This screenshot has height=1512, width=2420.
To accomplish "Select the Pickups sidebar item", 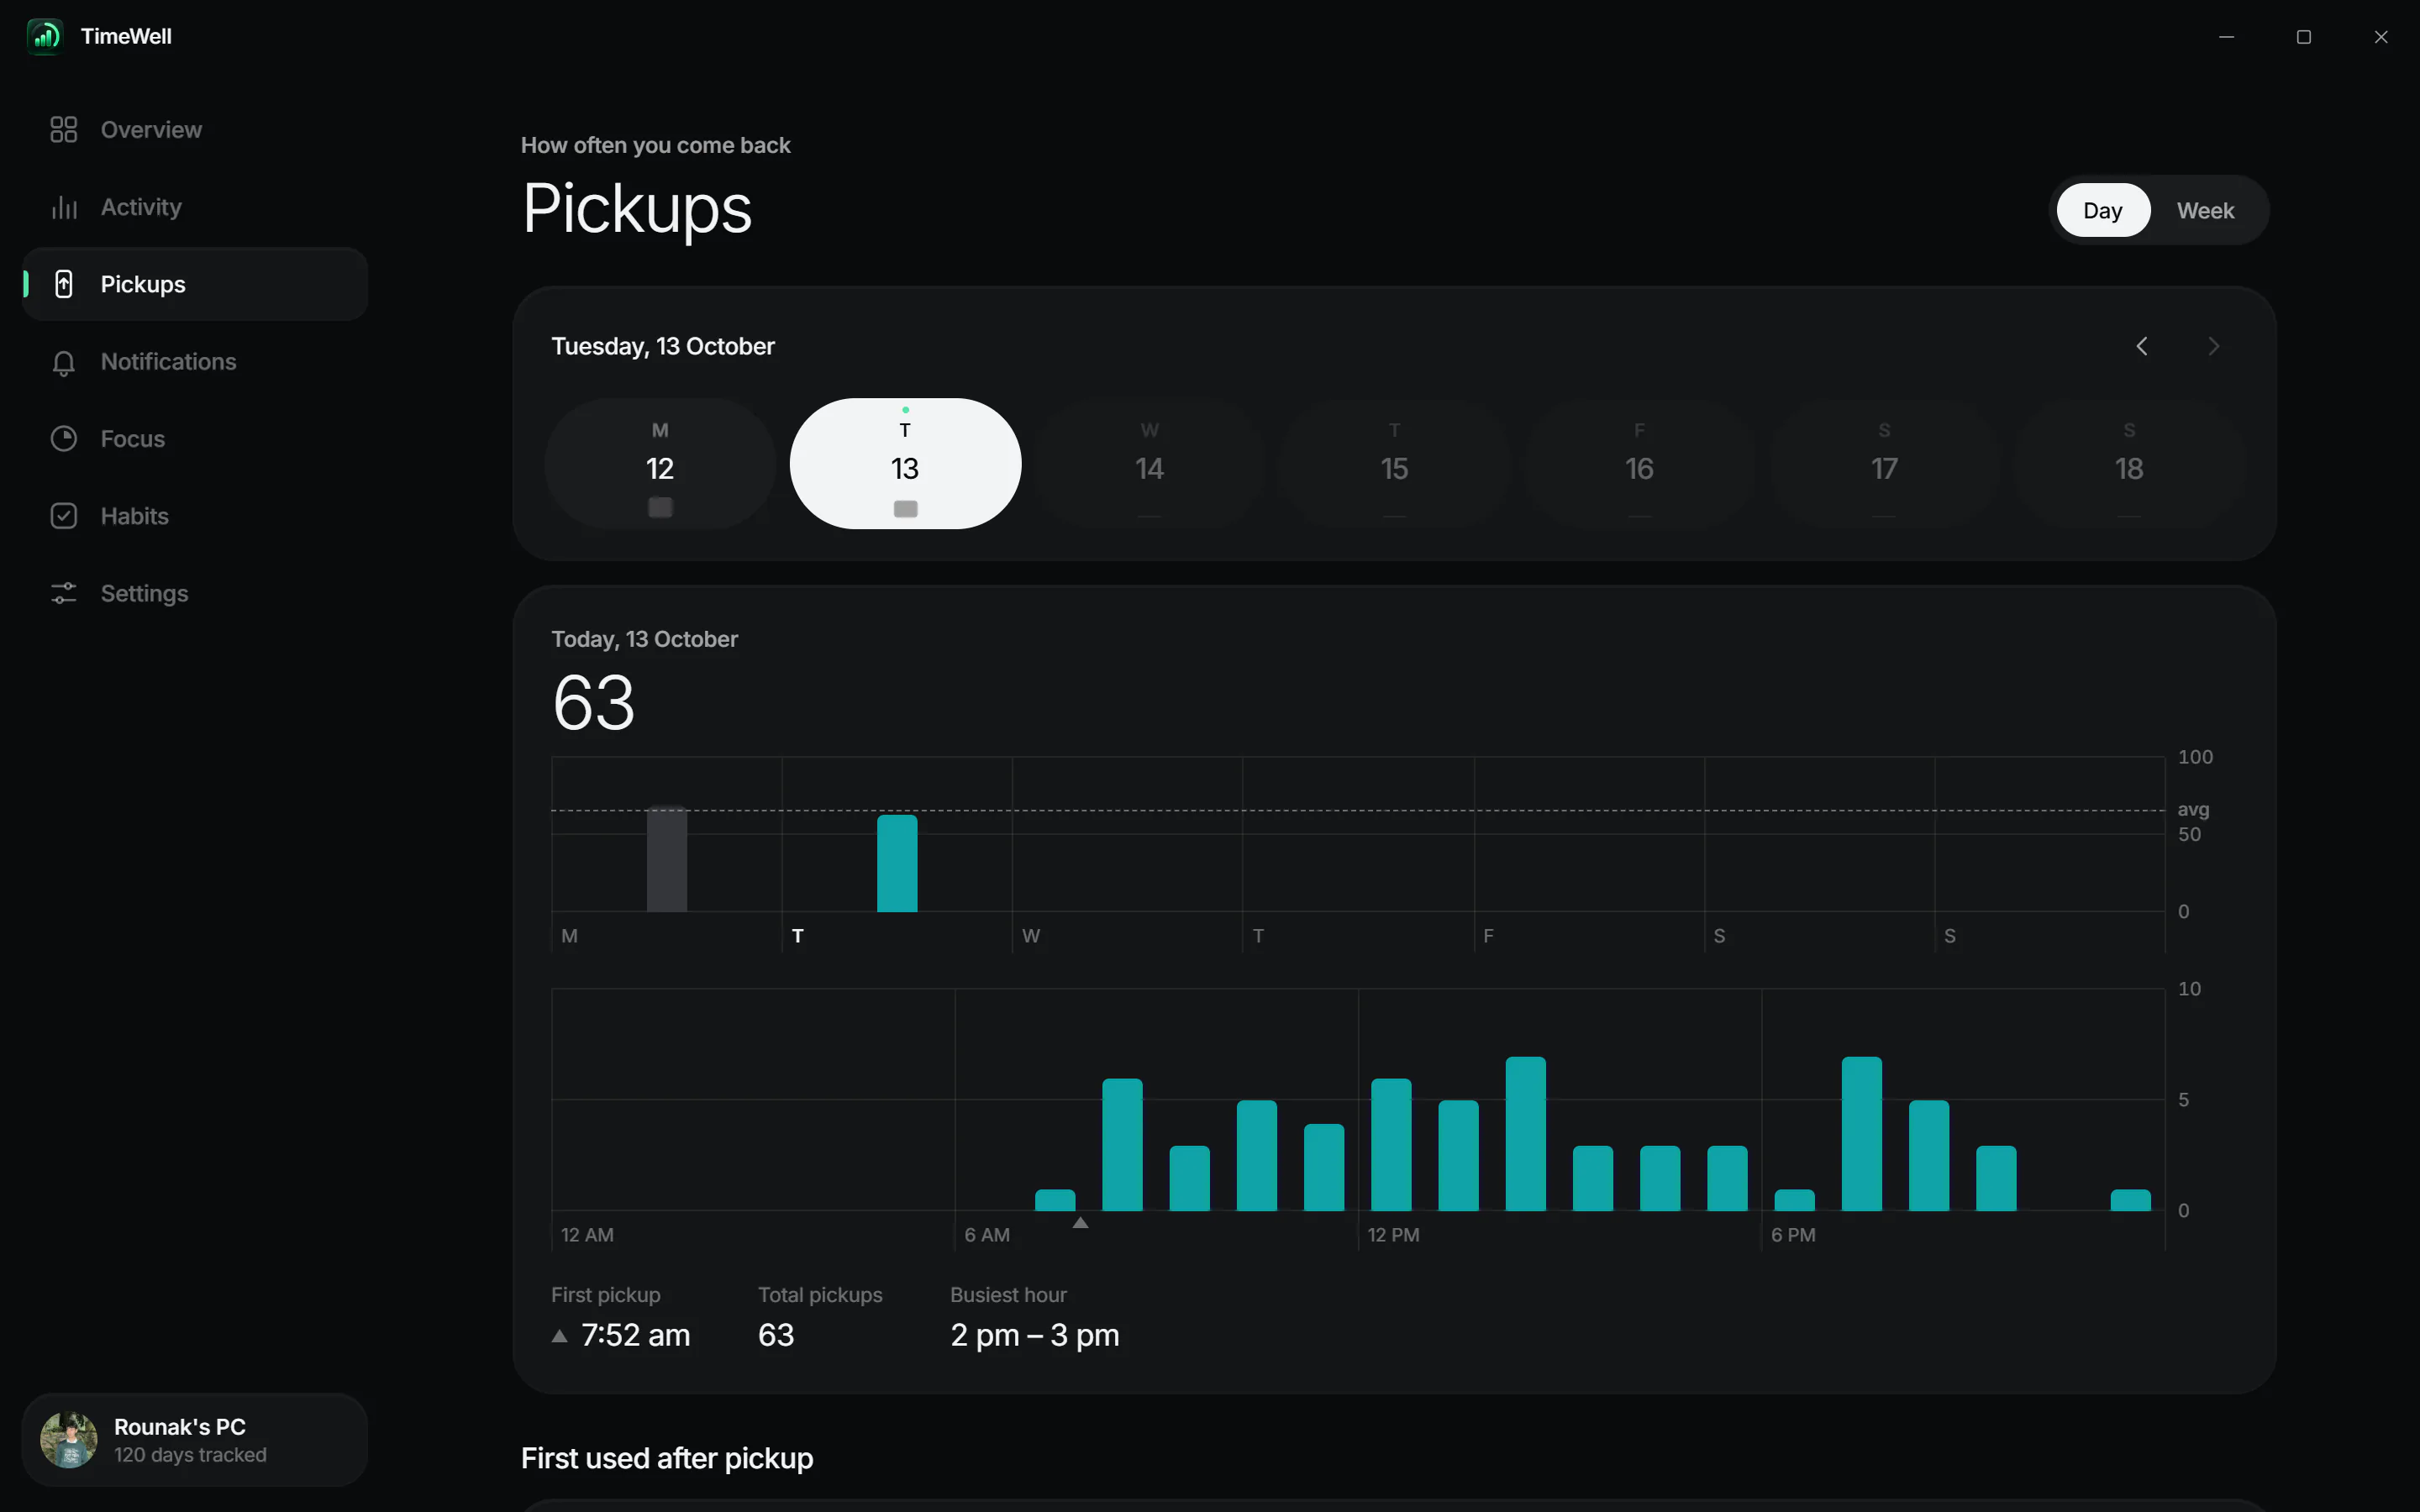I will pos(195,284).
